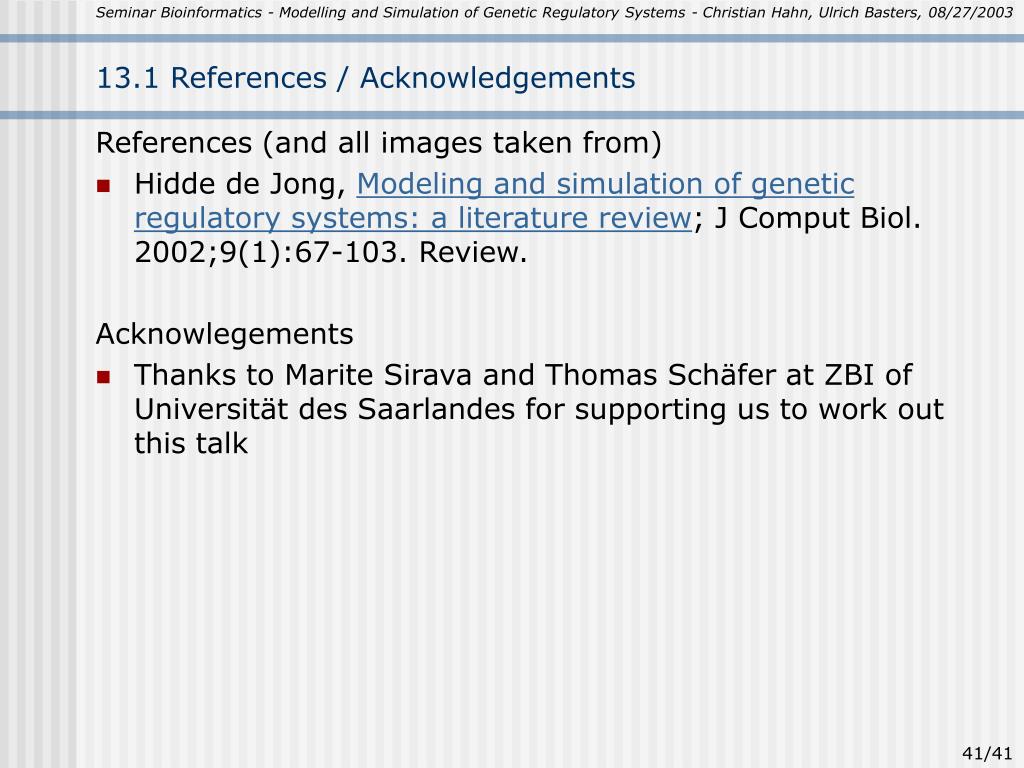
Task: Click the blue bar below the title
Action: click(x=512, y=116)
